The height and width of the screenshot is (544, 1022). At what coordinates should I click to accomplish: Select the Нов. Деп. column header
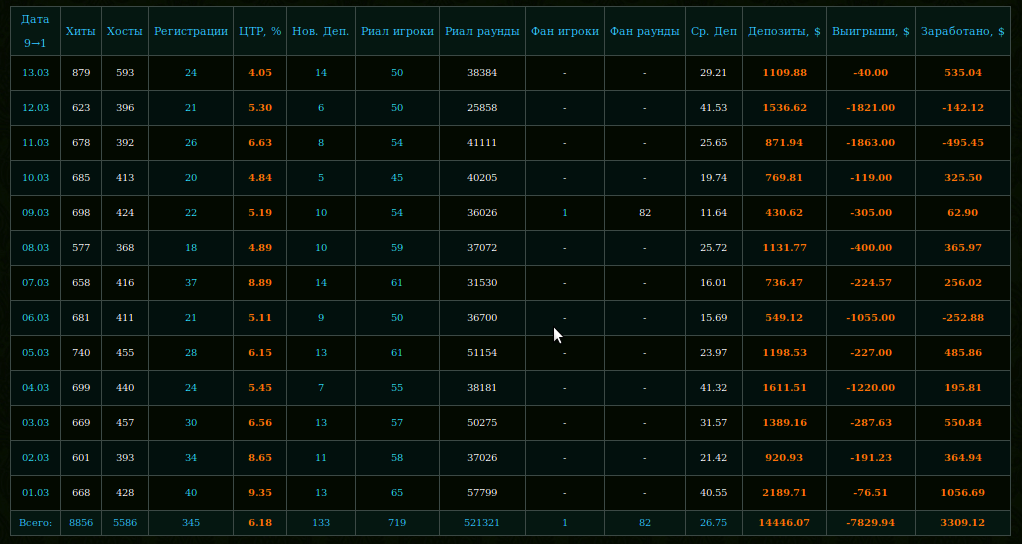(321, 31)
